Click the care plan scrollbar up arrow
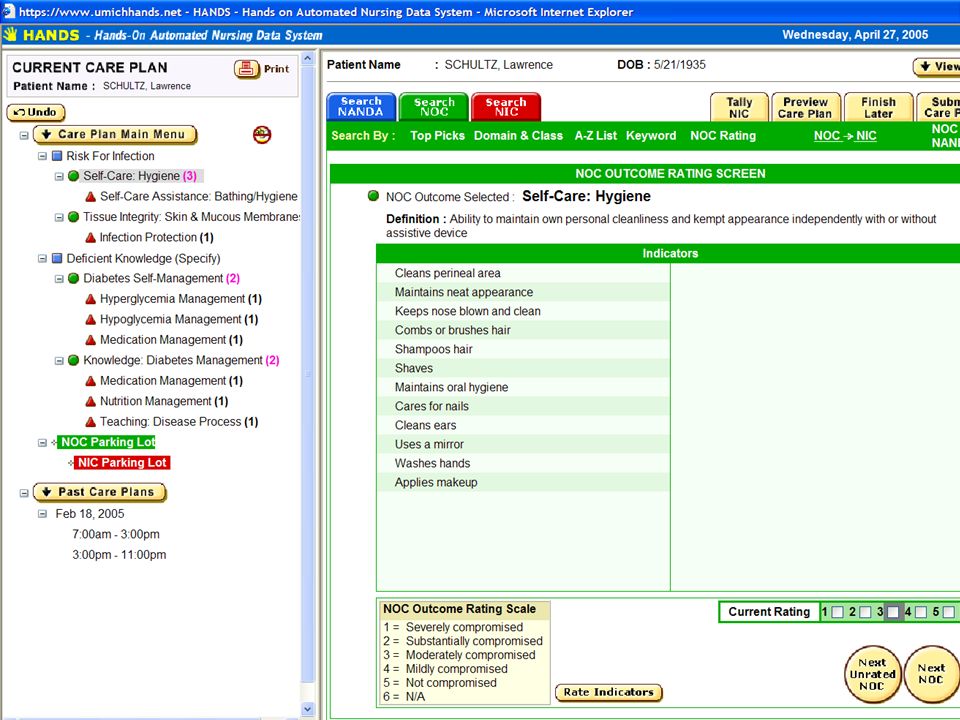 pyautogui.click(x=307, y=59)
